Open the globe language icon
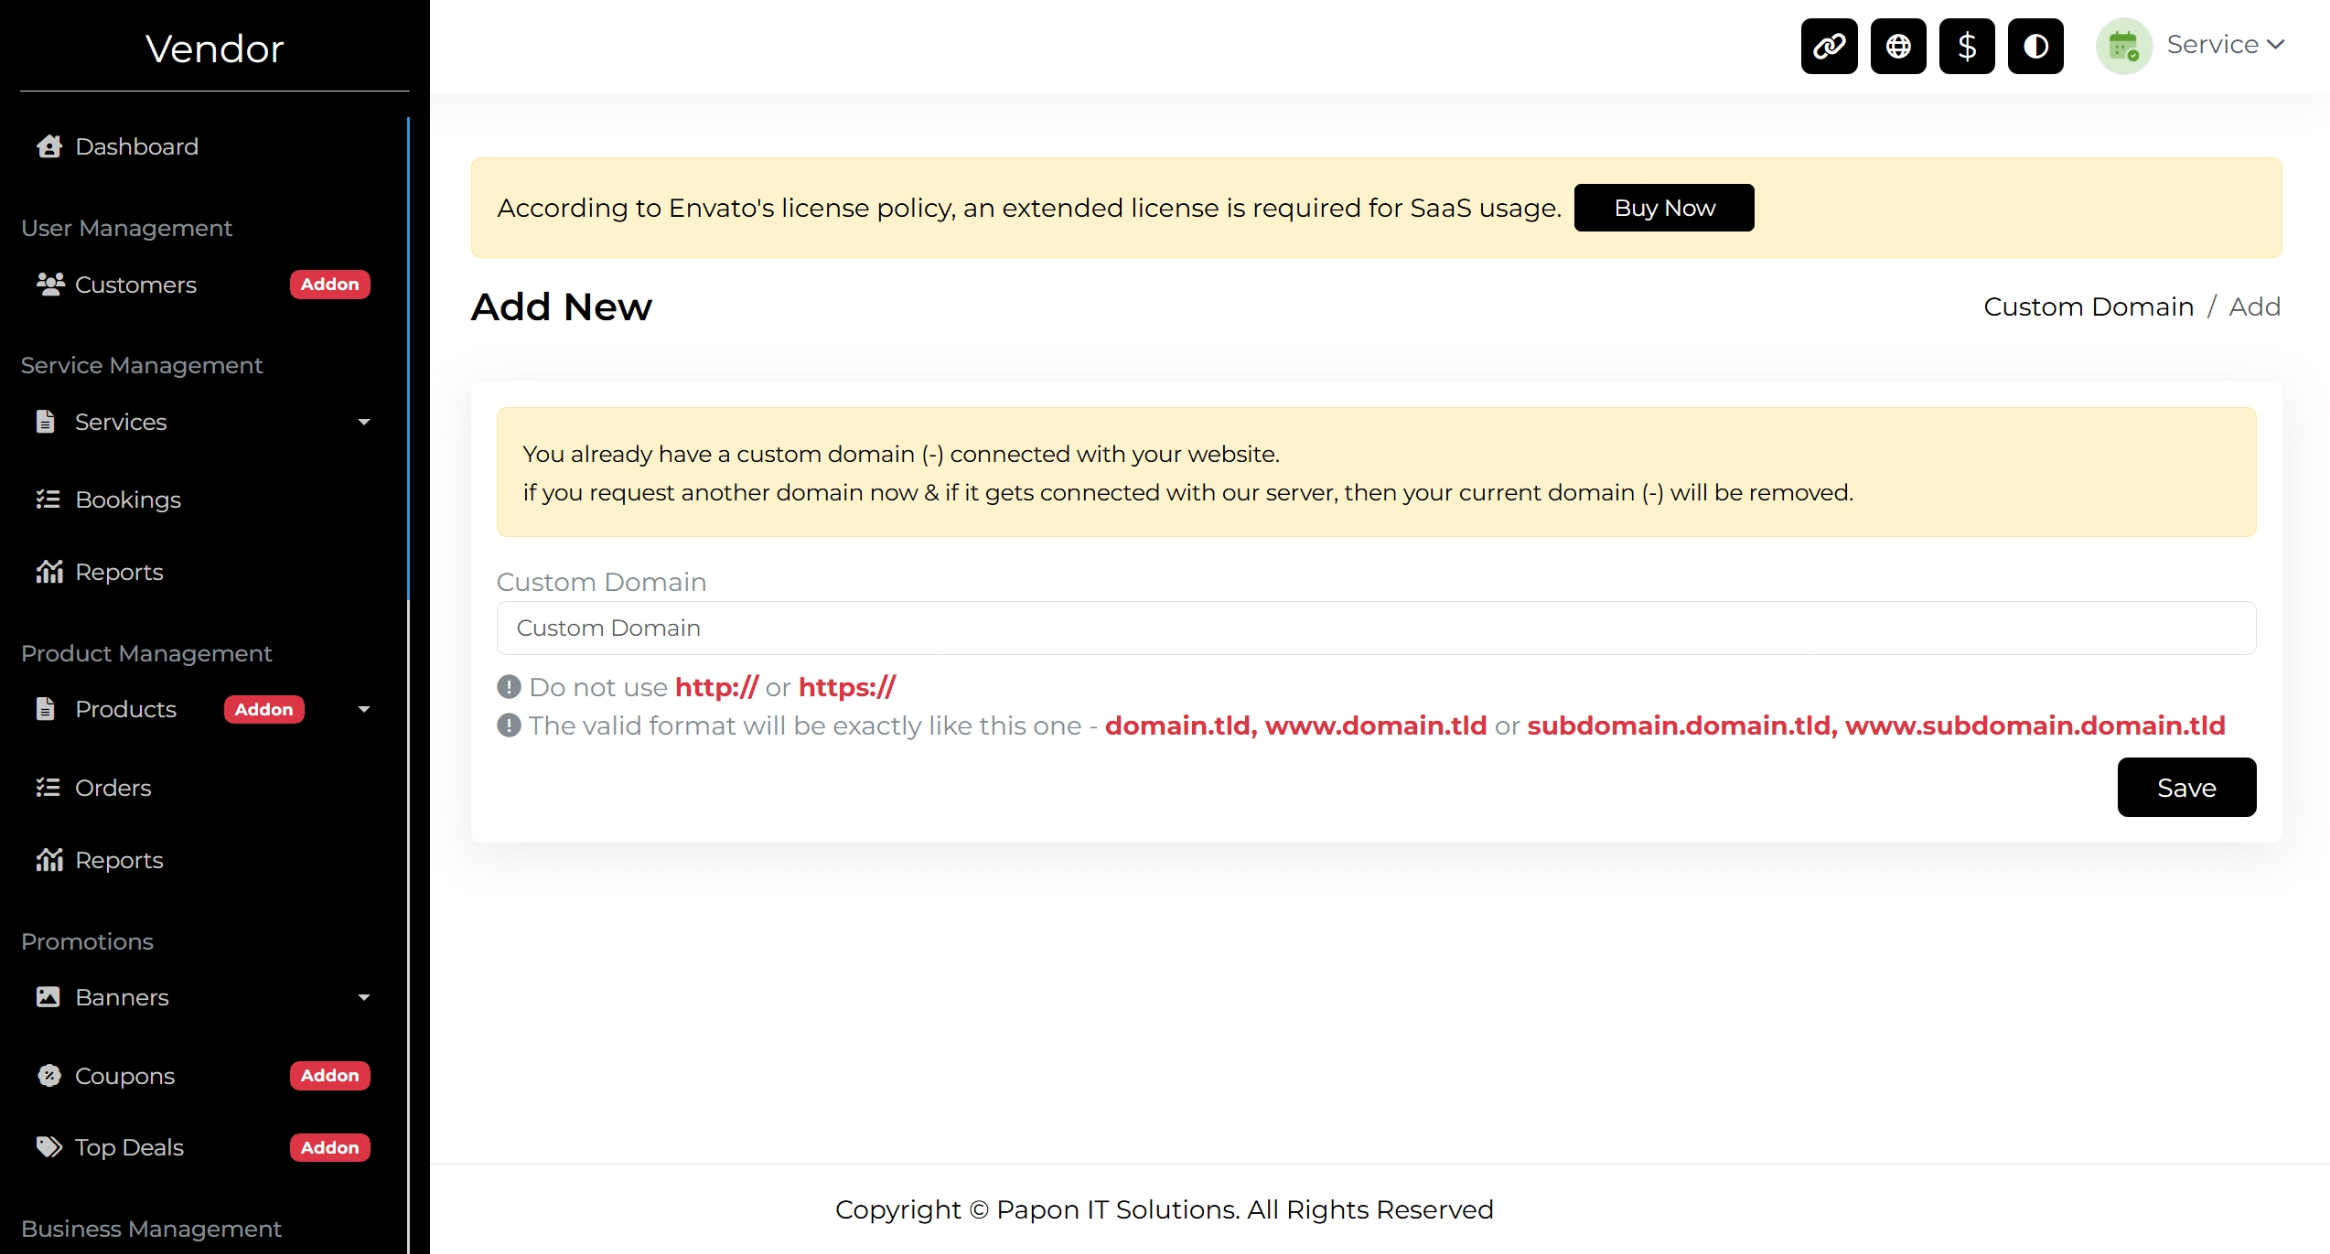Screen dimensions: 2330x1254 pos(1898,46)
